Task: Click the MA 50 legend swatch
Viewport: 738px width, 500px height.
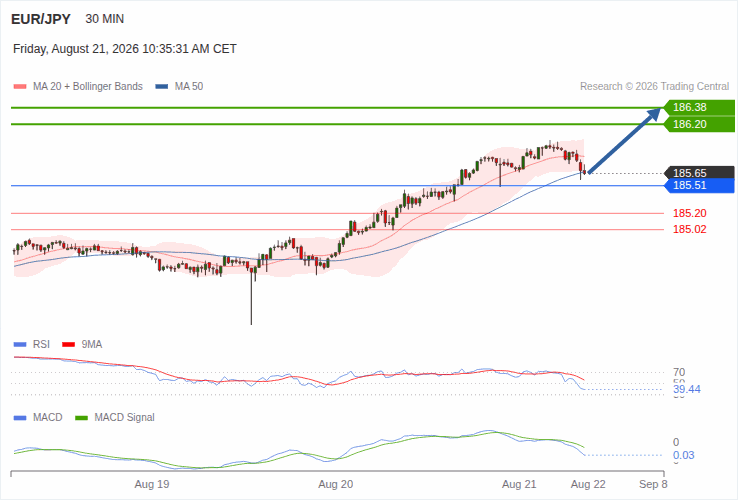Action: (162, 87)
